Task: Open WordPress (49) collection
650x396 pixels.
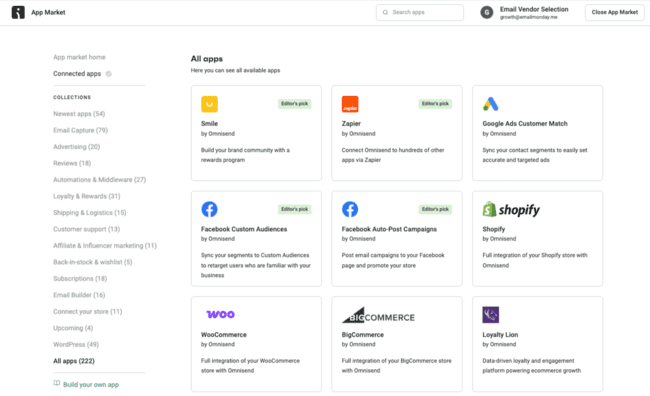Action: [76, 345]
